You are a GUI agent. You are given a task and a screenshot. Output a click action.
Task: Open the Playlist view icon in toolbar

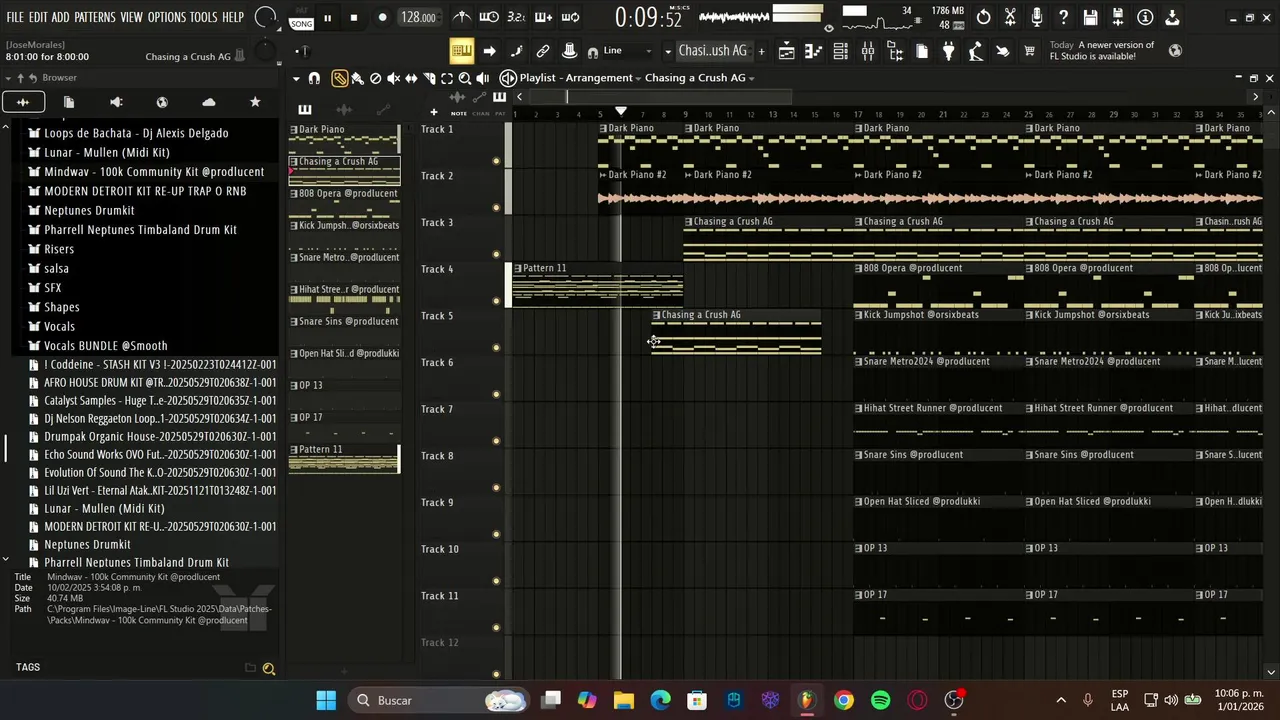786,51
